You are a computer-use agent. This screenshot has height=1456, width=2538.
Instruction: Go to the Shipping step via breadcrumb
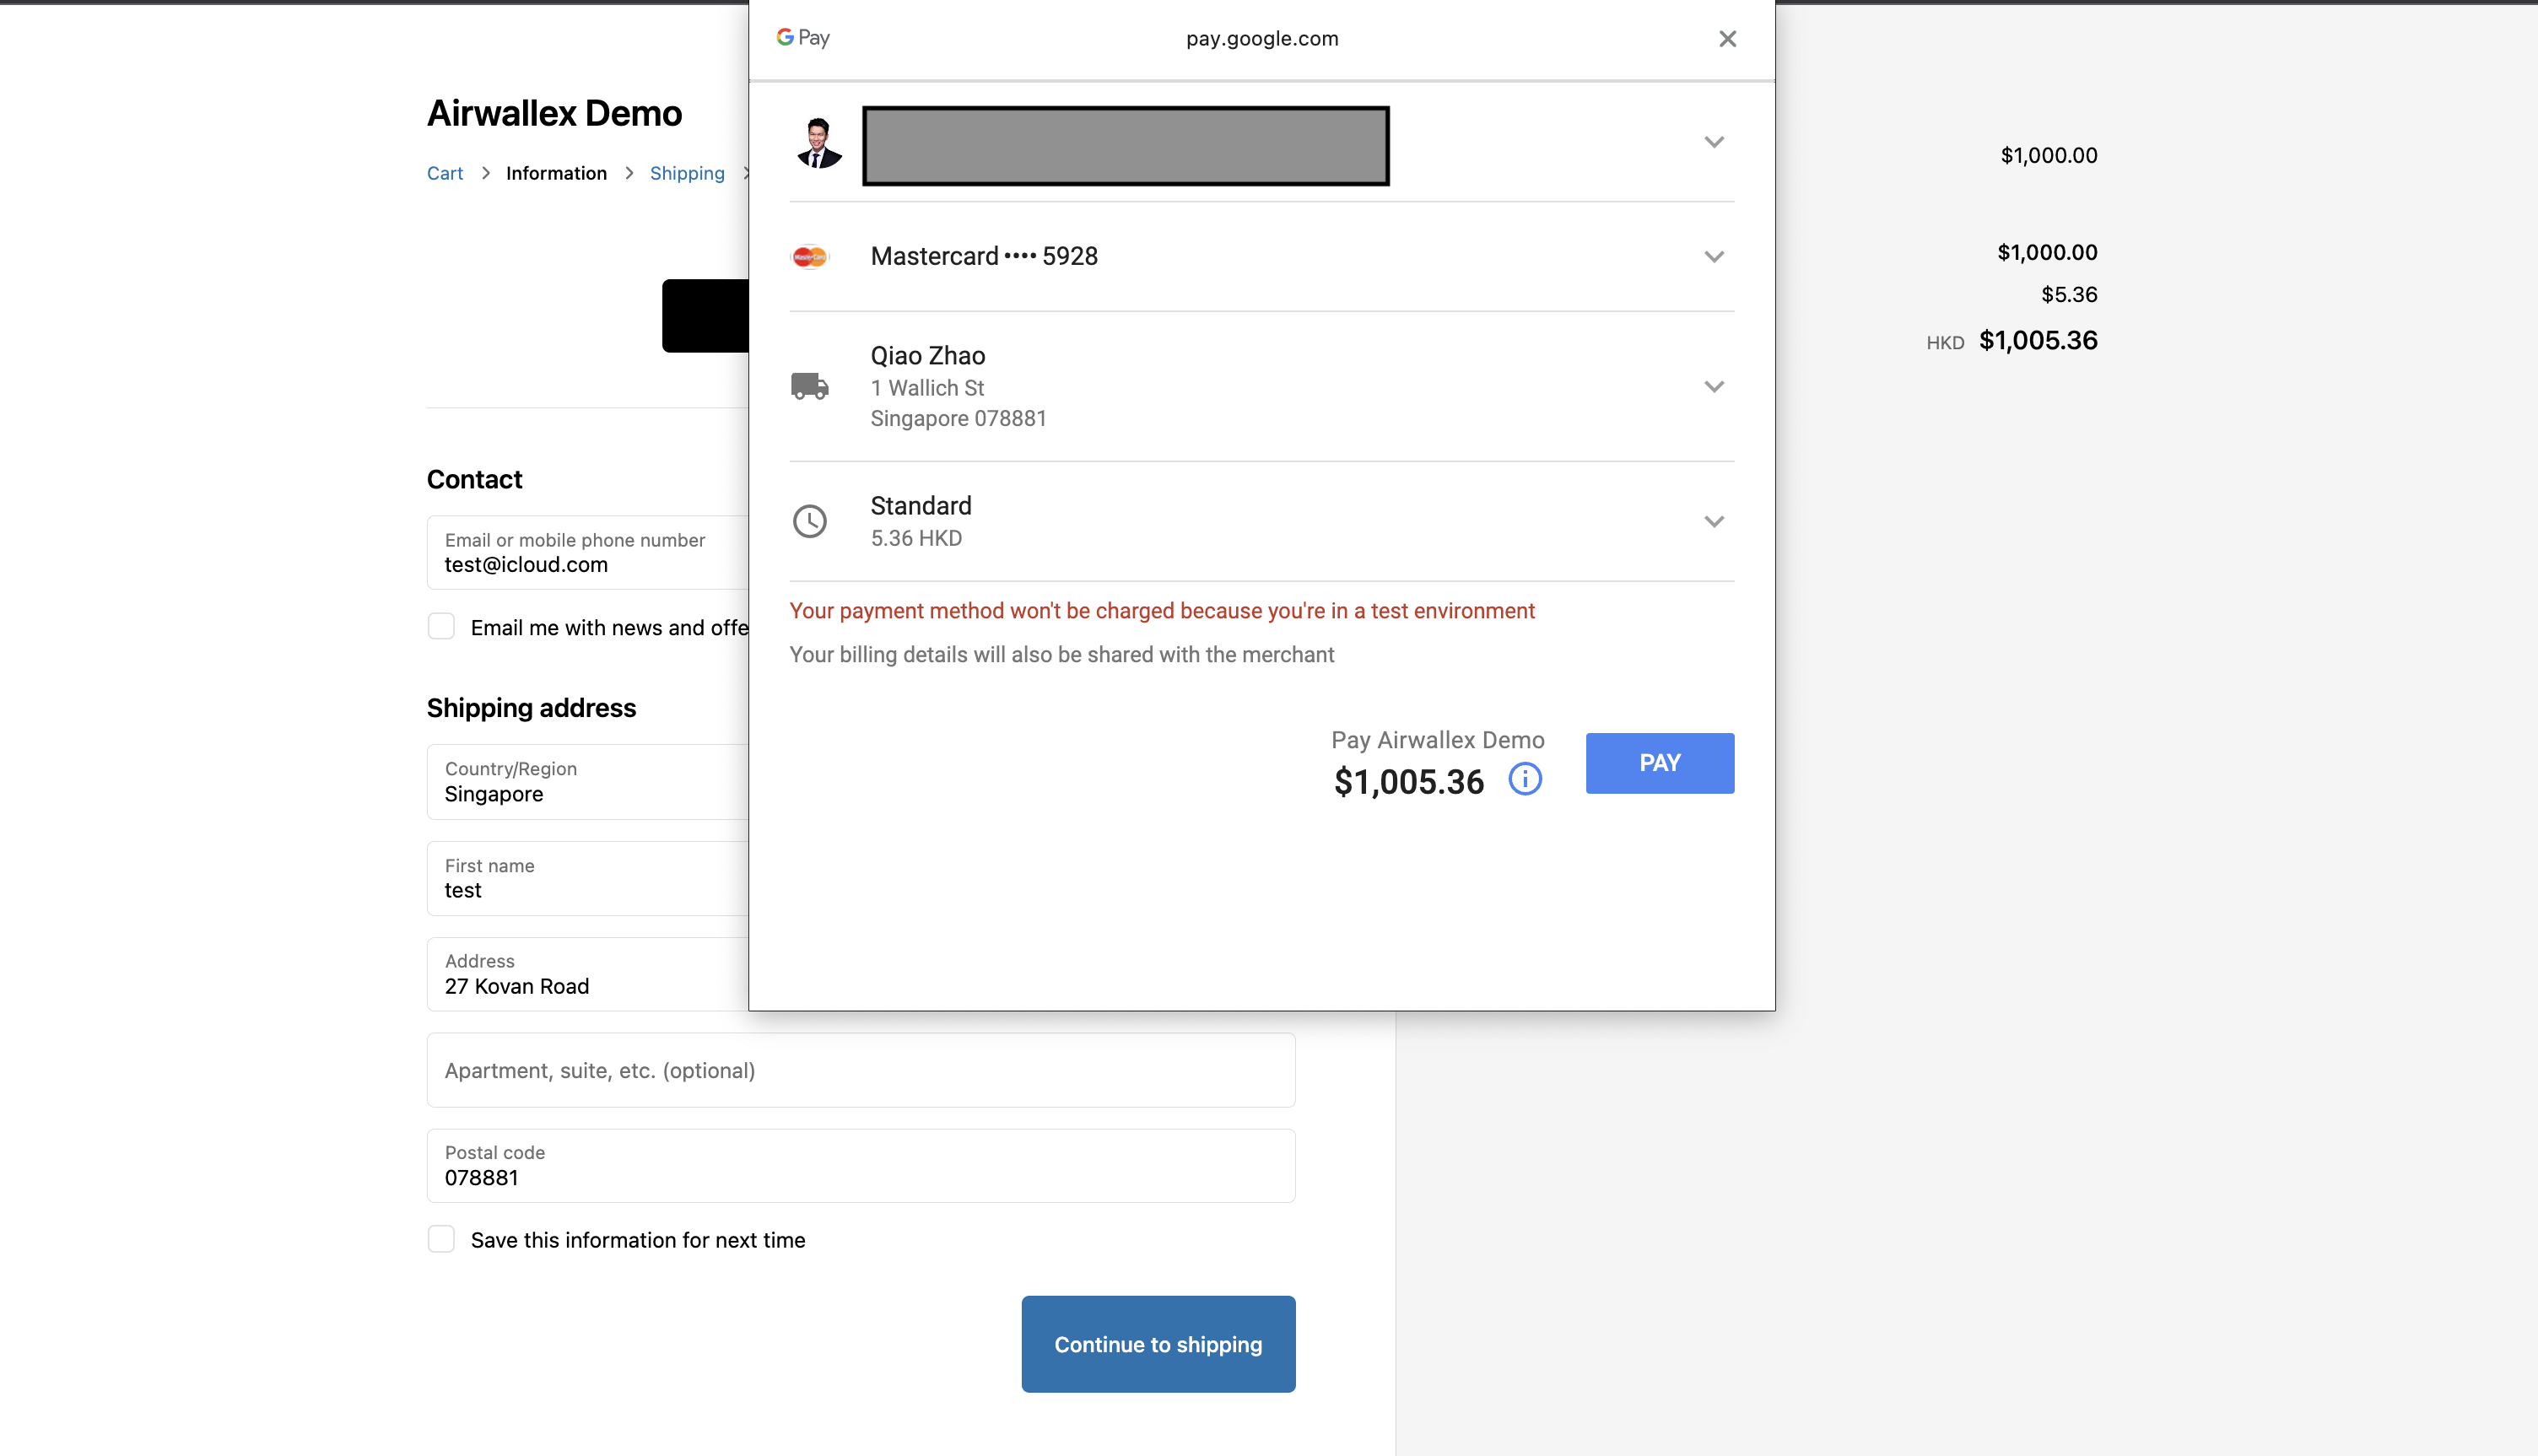click(687, 173)
